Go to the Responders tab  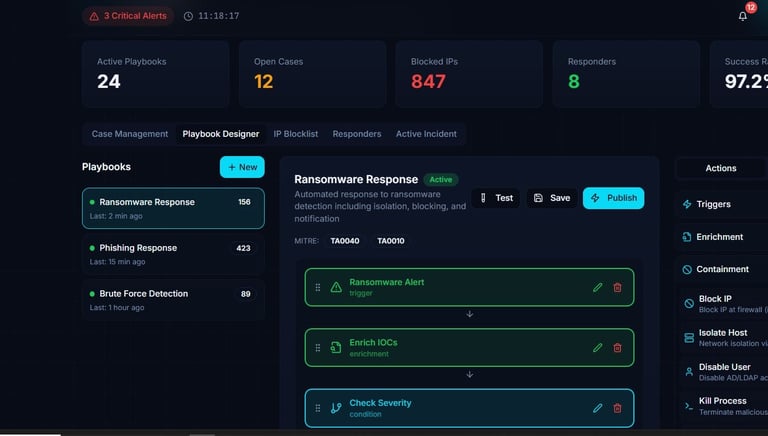(357, 134)
